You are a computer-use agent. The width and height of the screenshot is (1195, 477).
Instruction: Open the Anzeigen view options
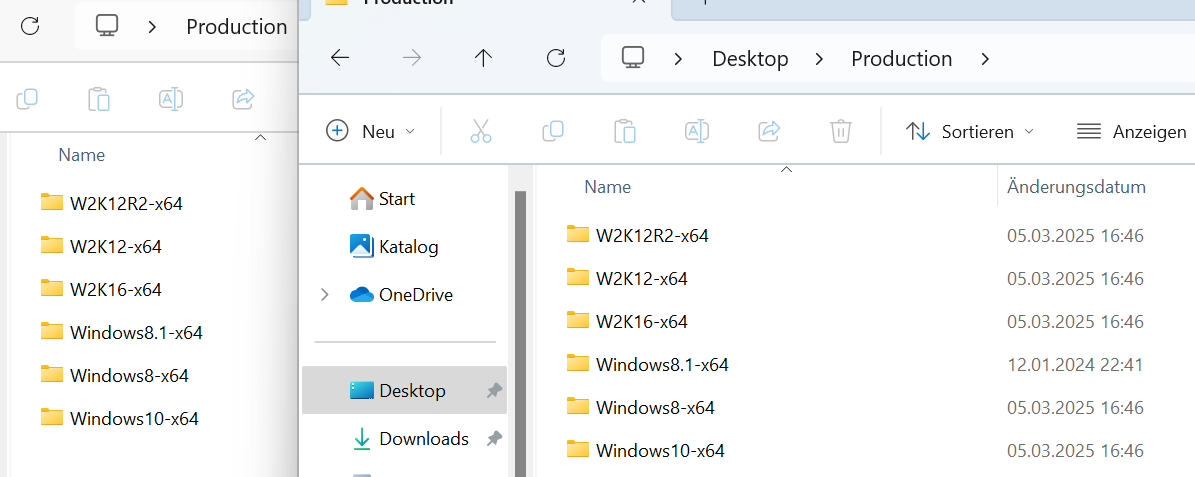(1131, 131)
